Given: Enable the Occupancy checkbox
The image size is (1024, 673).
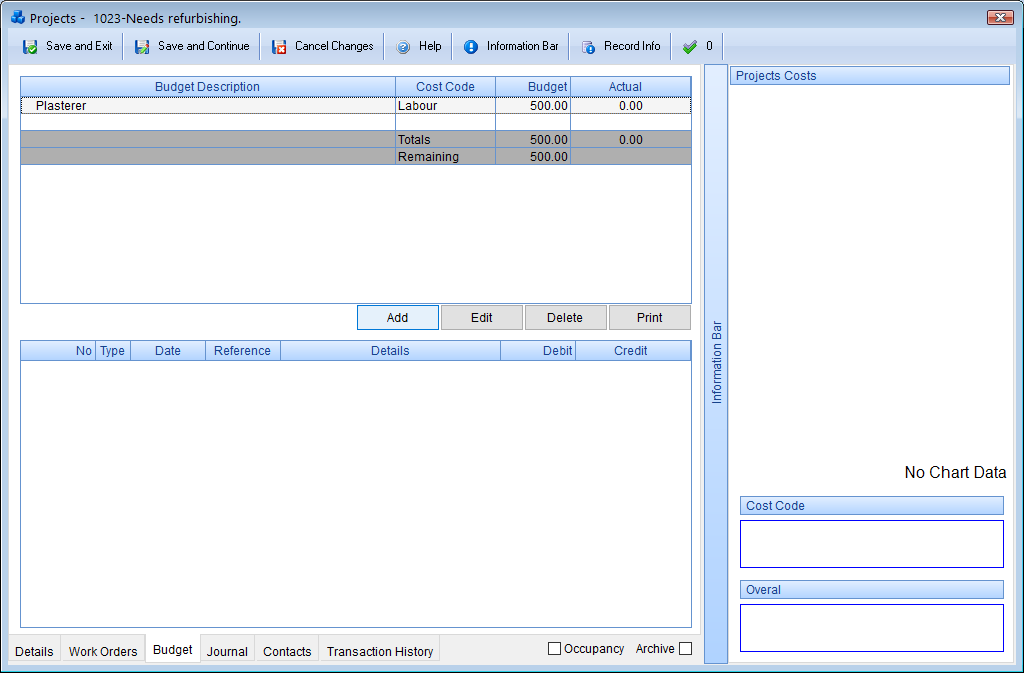Looking at the screenshot, I should click(x=554, y=648).
